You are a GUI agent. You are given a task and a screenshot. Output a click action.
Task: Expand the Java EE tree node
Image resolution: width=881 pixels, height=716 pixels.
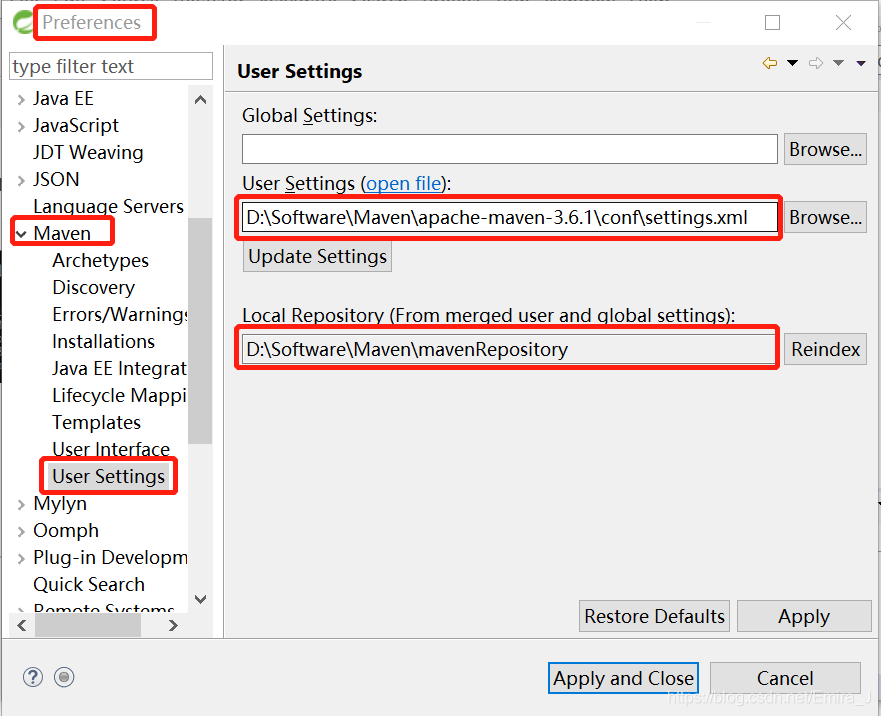21,99
